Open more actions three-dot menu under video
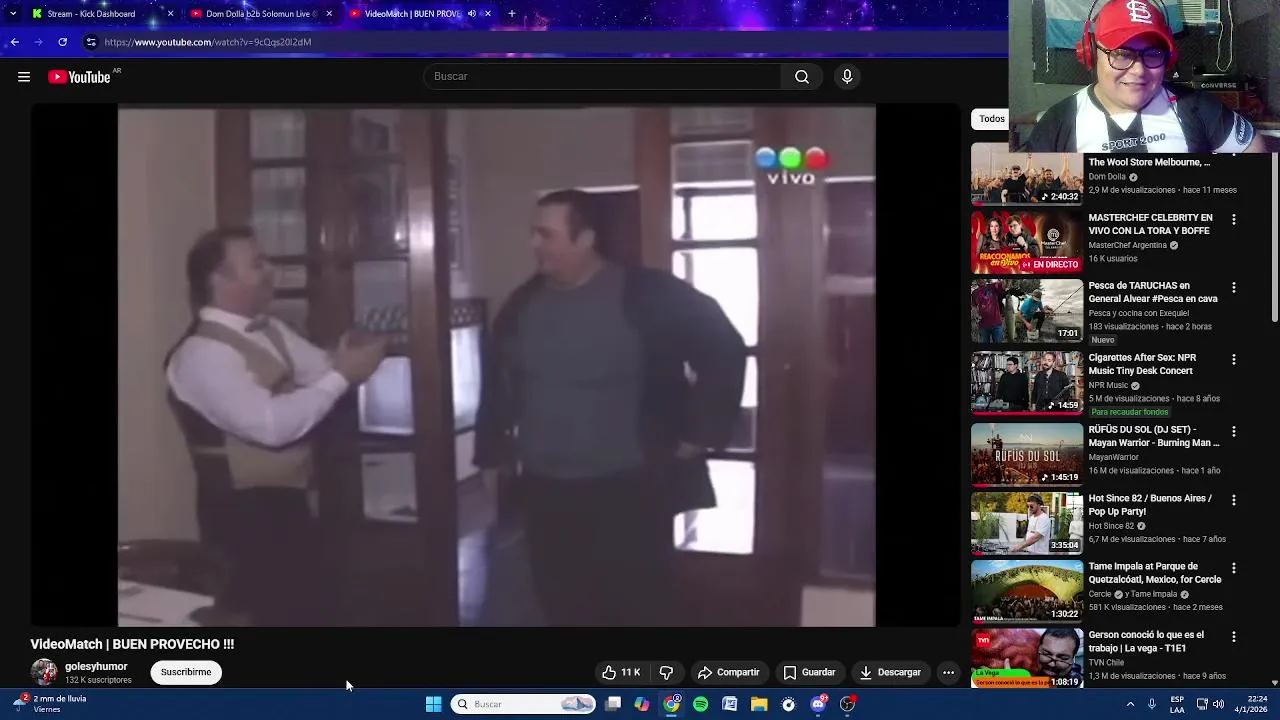Image resolution: width=1280 pixels, height=720 pixels. pos(948,672)
